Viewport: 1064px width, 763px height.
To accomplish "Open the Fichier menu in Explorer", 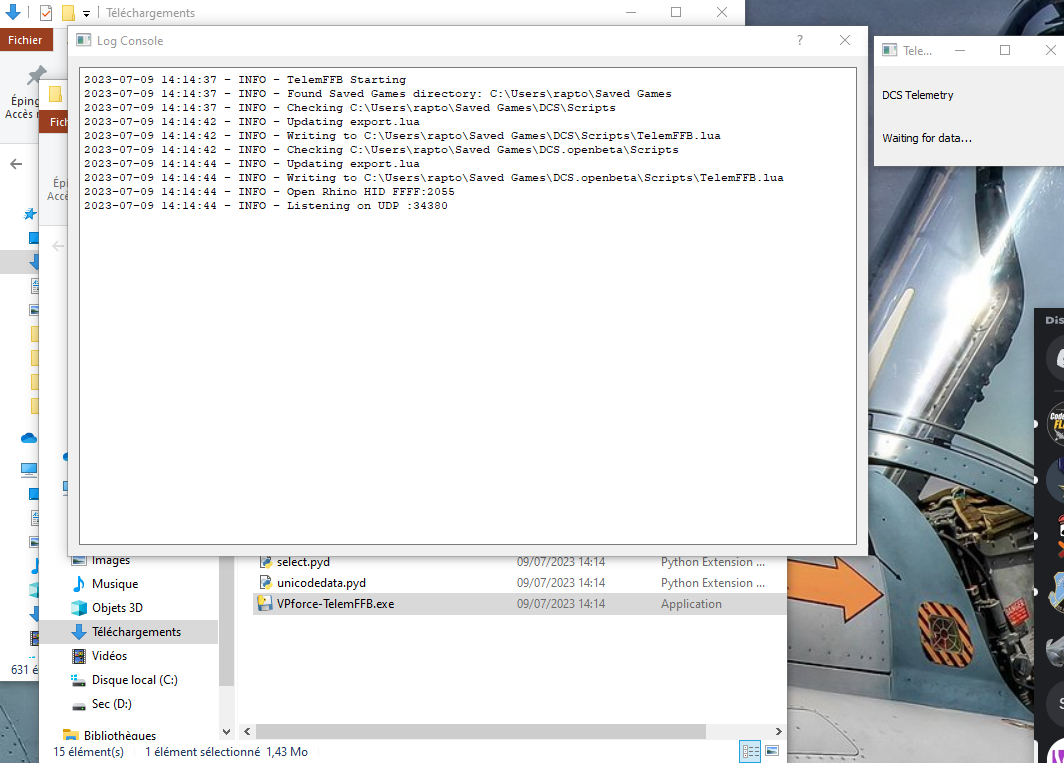I will coord(25,40).
